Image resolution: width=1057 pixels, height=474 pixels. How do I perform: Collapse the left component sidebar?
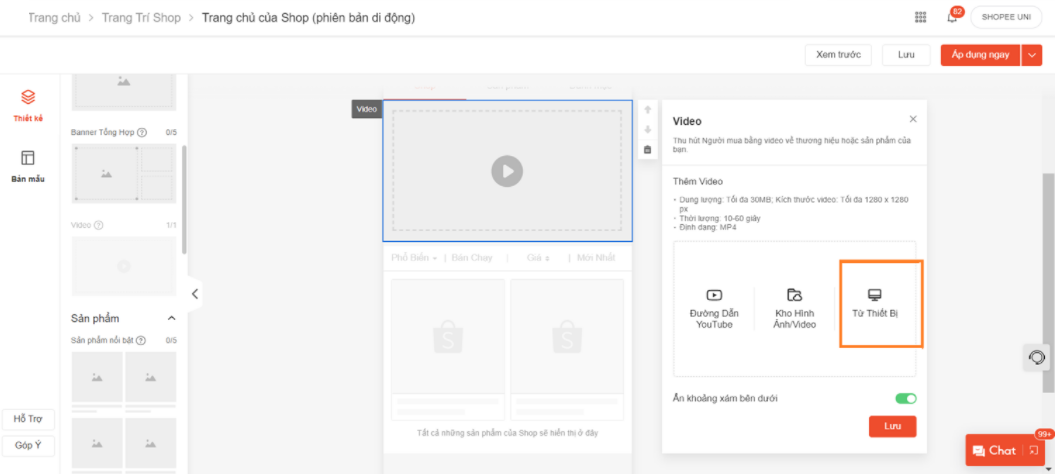[194, 294]
